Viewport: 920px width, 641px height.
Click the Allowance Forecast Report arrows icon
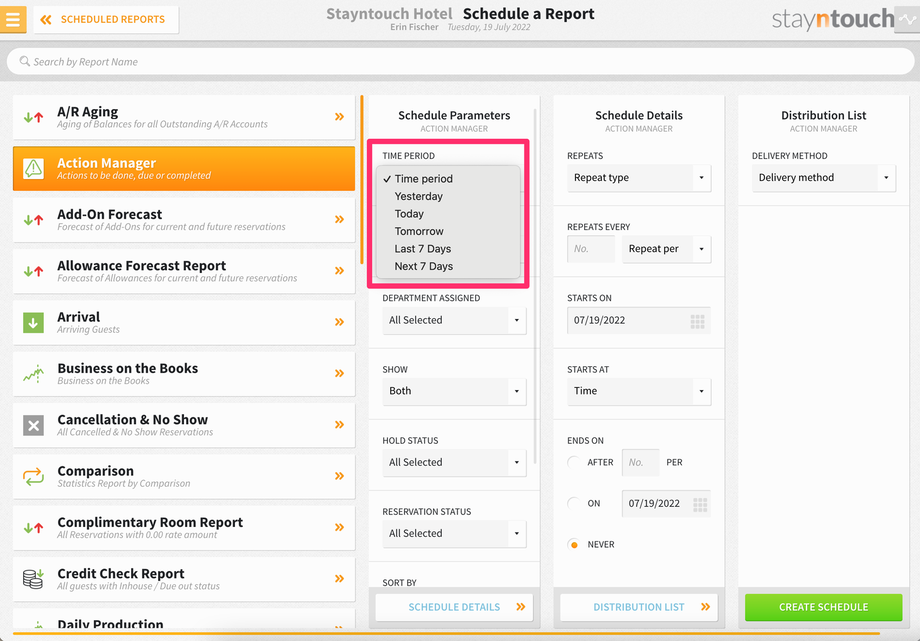33,271
